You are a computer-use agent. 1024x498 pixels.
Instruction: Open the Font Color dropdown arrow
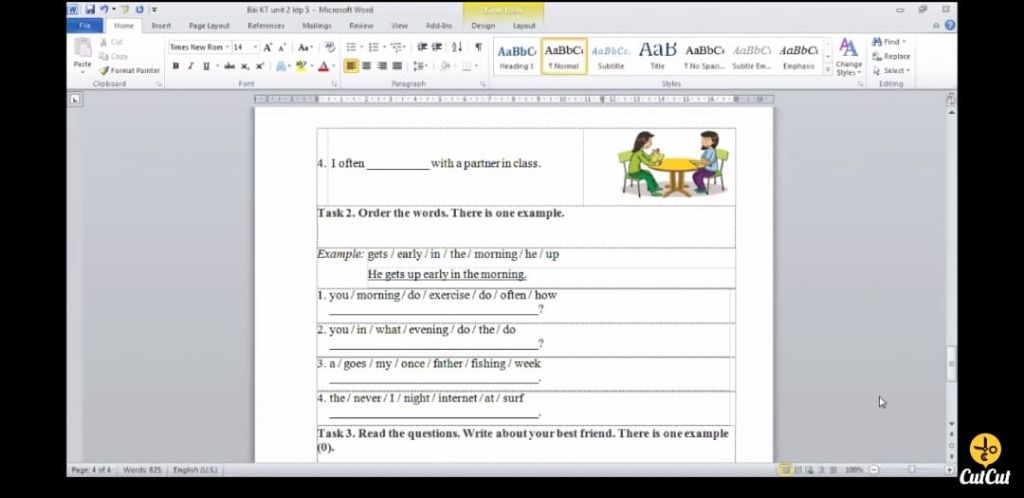click(x=333, y=66)
